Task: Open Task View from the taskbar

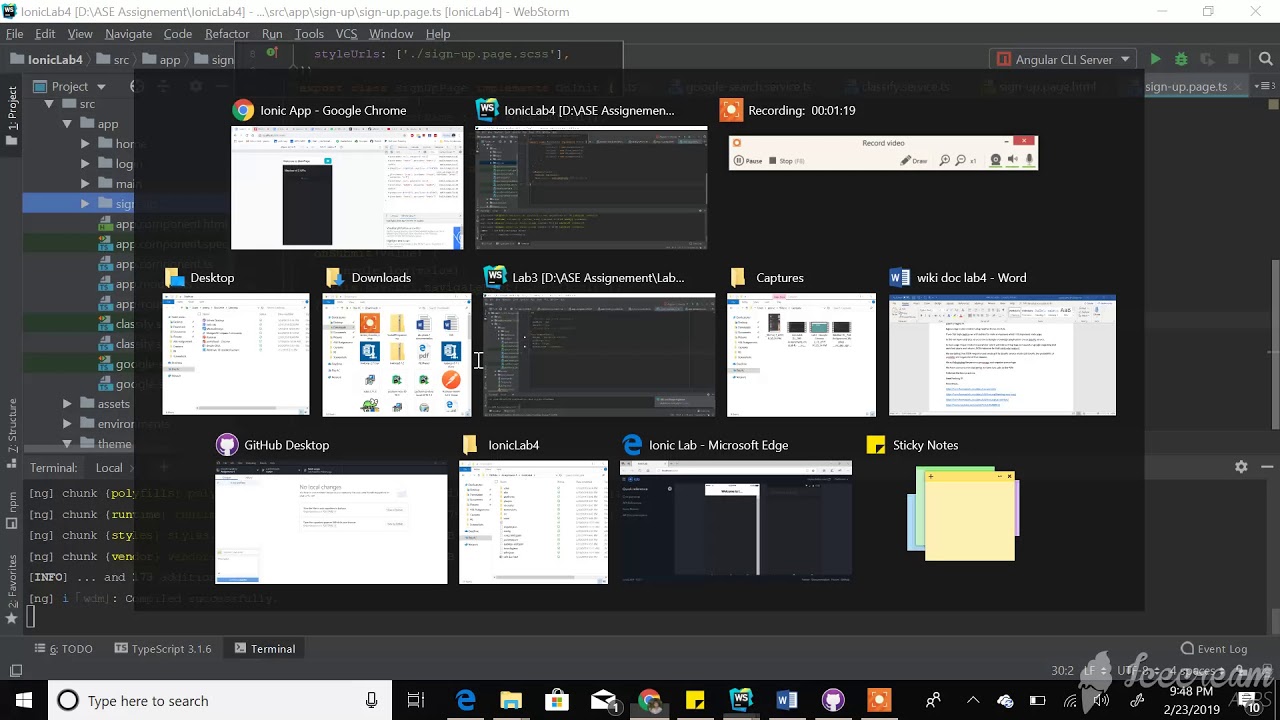Action: (416, 701)
